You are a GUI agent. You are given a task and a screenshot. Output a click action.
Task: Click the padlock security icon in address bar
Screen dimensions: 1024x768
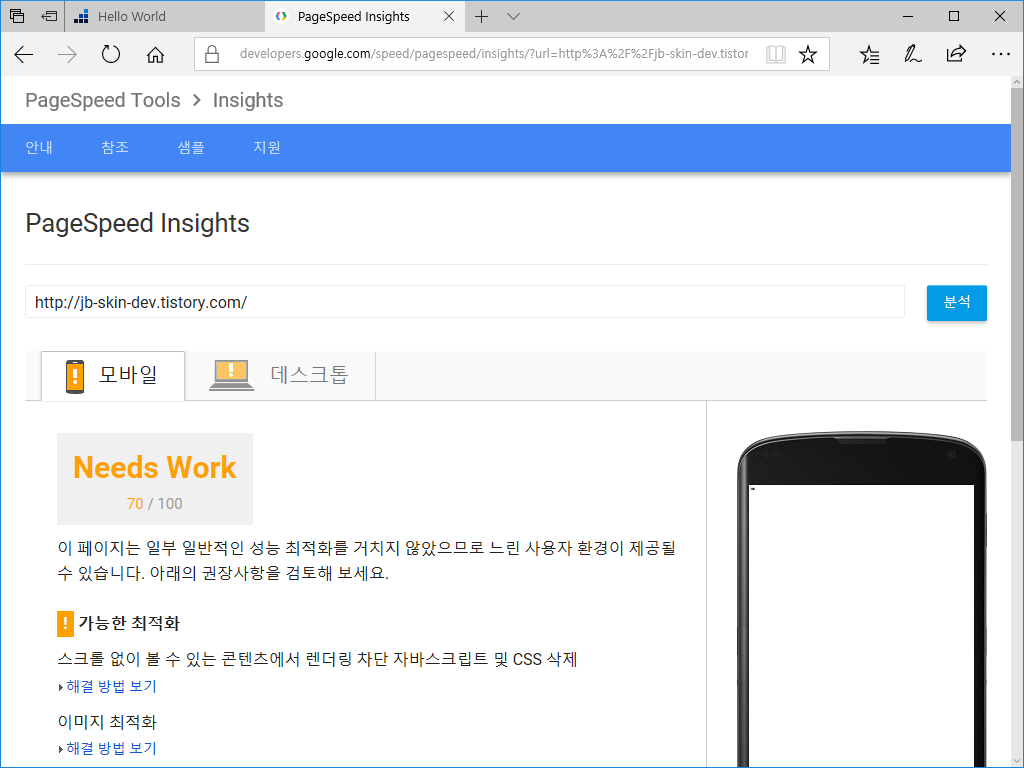tap(212, 54)
